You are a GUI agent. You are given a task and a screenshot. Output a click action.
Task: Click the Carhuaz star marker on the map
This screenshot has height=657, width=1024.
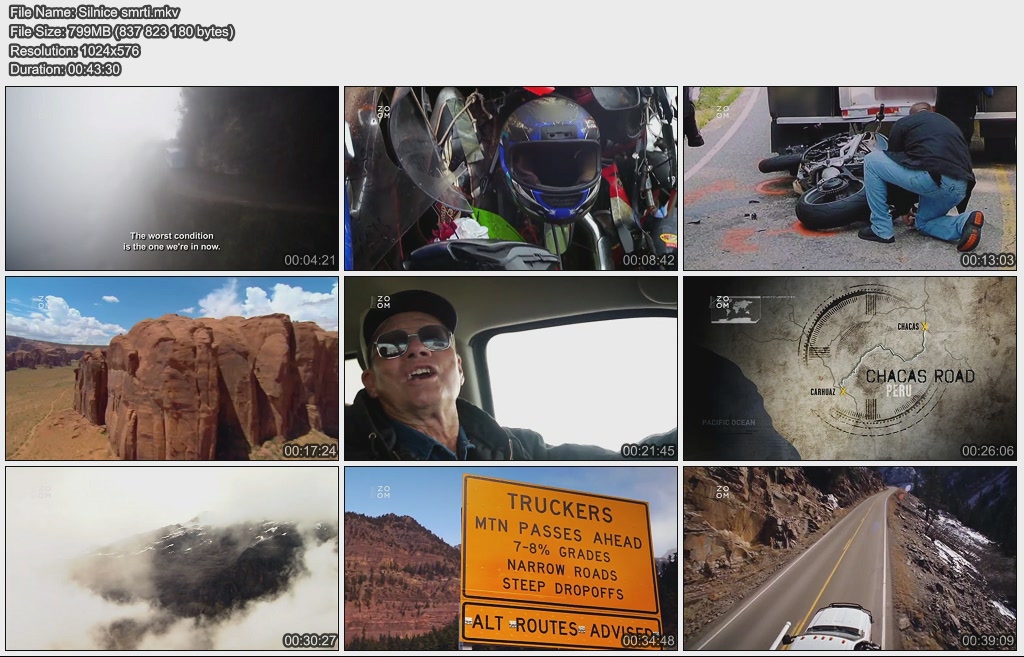[843, 391]
